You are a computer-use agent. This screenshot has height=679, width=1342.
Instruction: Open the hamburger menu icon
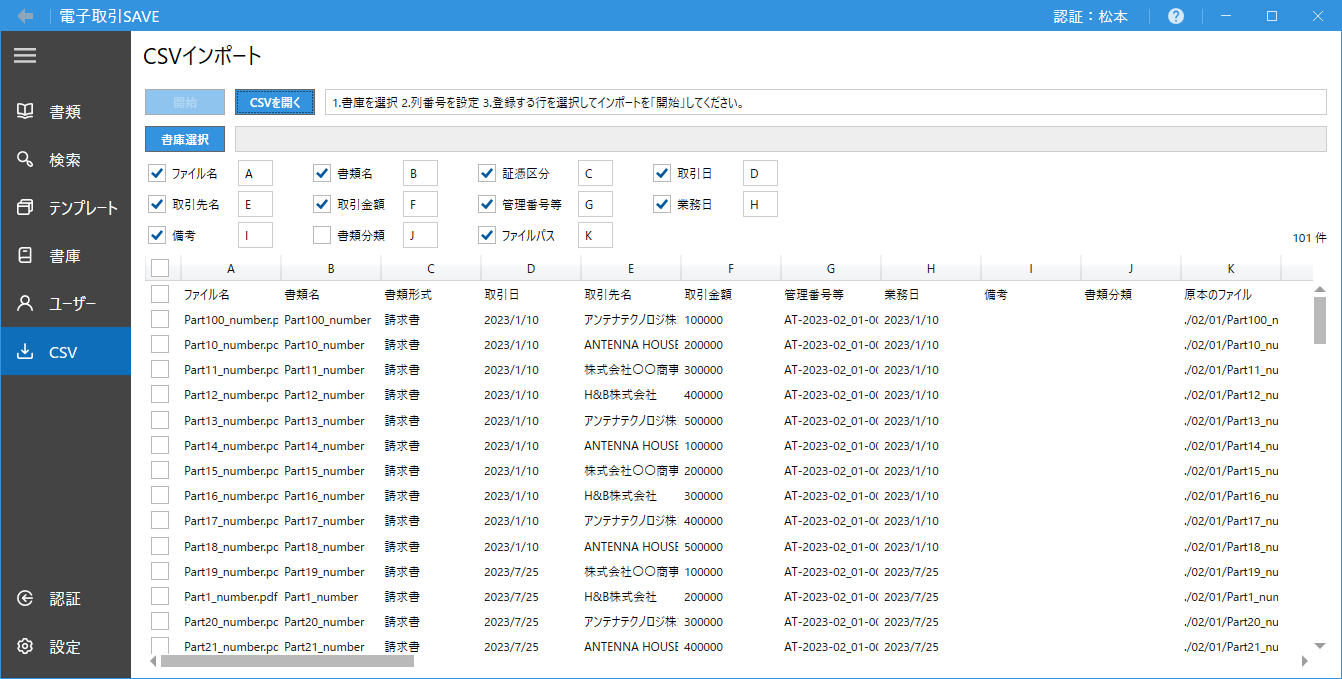pyautogui.click(x=25, y=56)
